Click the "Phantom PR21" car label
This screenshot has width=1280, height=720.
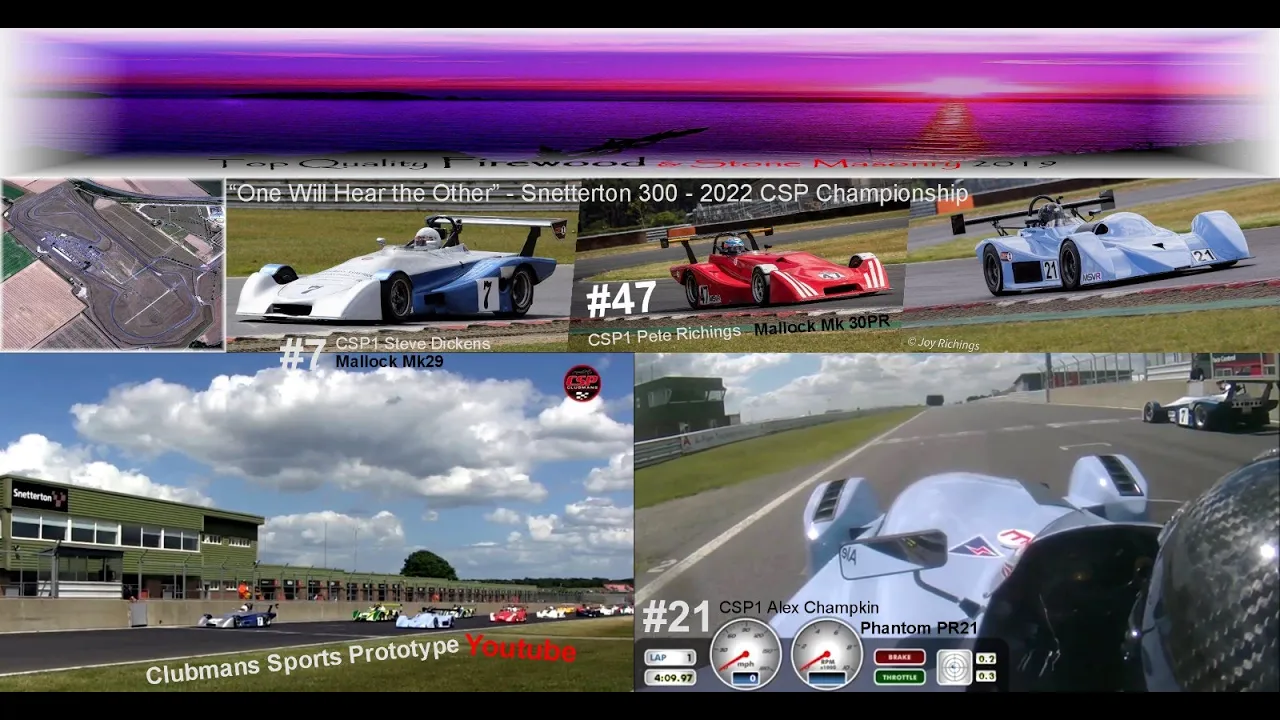click(918, 628)
